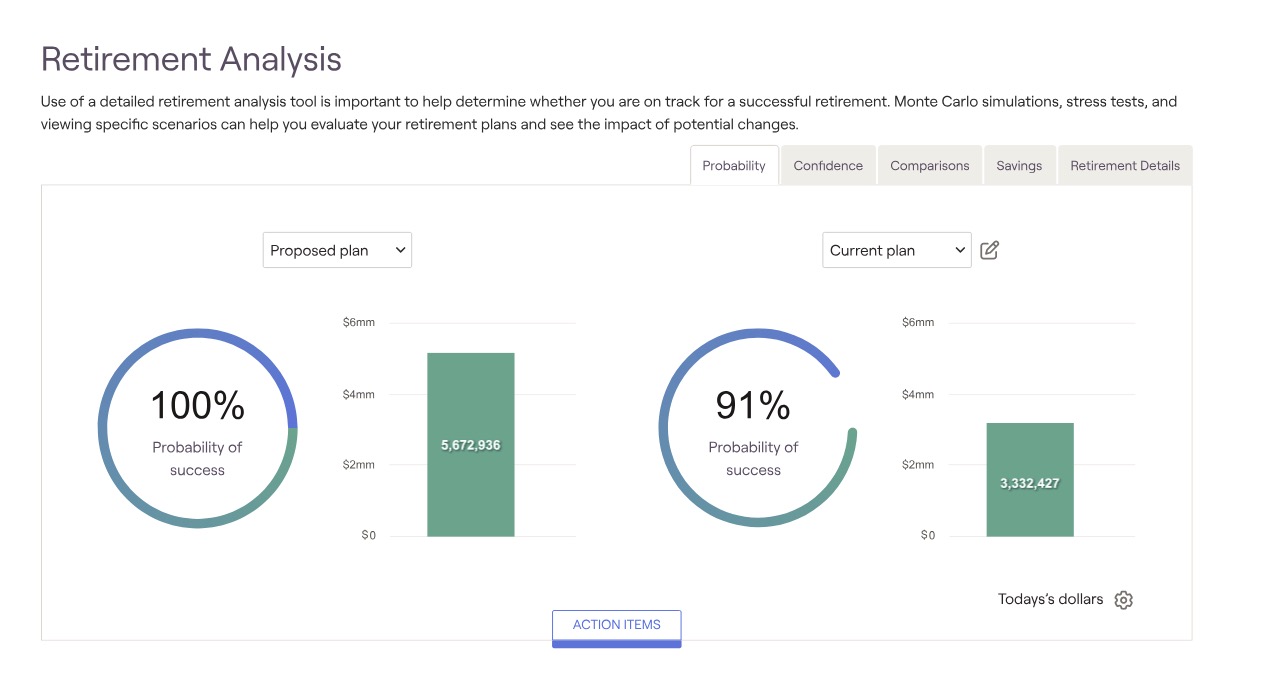The height and width of the screenshot is (678, 1266).
Task: Click the edit pencil icon beside Current plan
Action: click(x=989, y=250)
